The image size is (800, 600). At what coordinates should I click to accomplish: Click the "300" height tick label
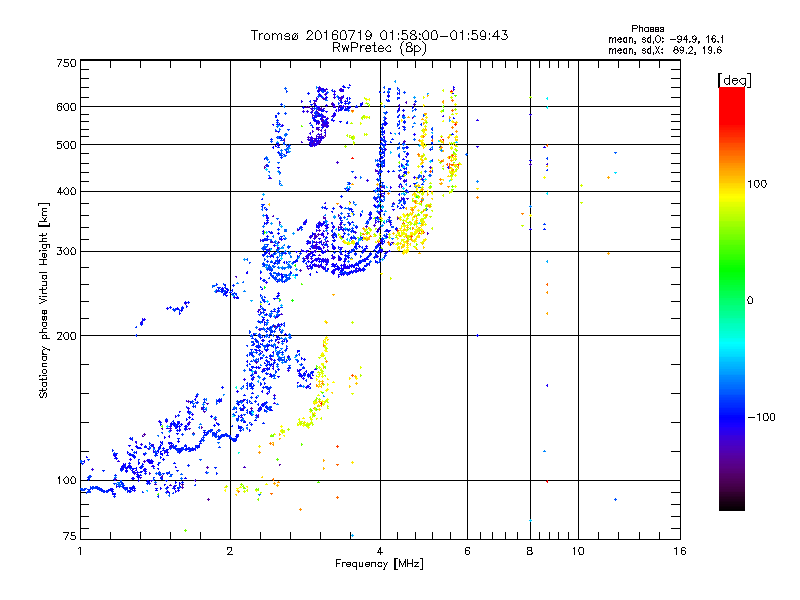pos(66,252)
